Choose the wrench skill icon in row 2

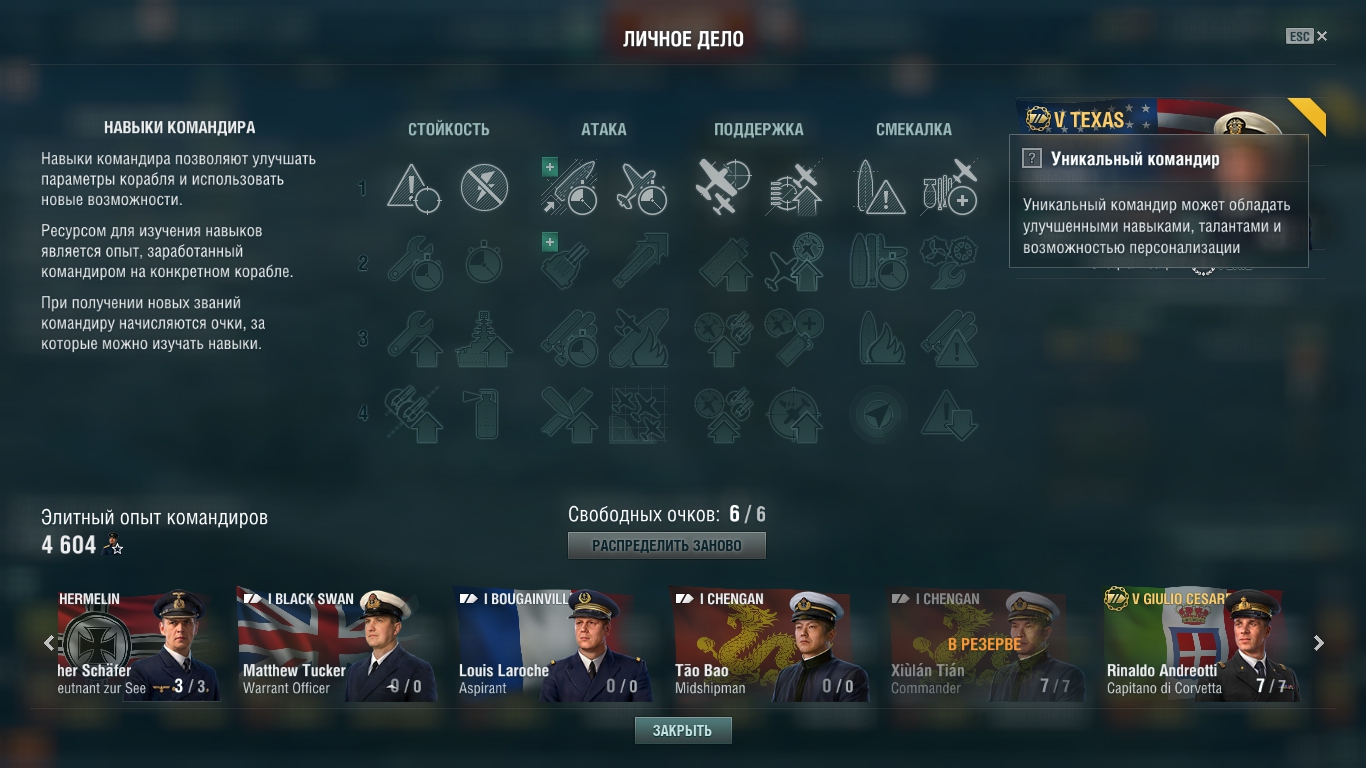414,262
